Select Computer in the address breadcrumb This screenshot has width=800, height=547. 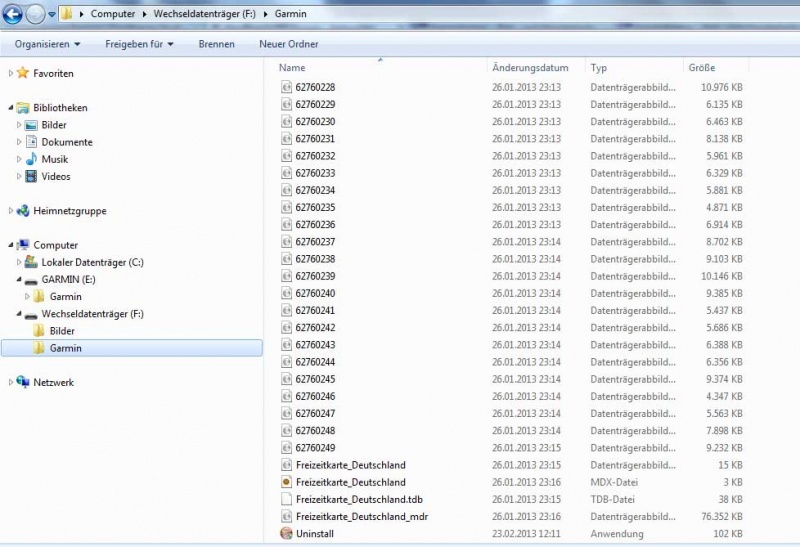pyautogui.click(x=113, y=14)
